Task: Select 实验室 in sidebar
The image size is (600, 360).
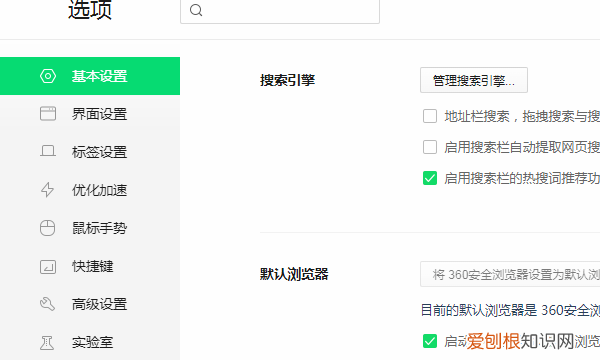Action: pyautogui.click(x=90, y=342)
